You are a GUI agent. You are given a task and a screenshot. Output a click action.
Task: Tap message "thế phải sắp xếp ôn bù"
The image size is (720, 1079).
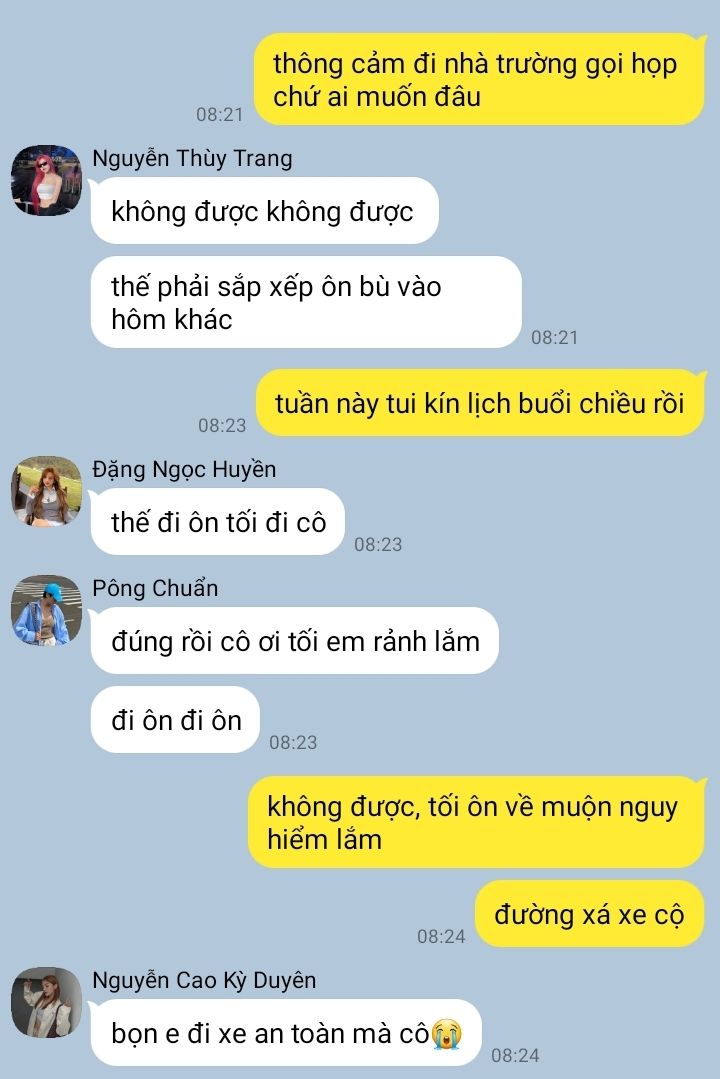pyautogui.click(x=306, y=302)
